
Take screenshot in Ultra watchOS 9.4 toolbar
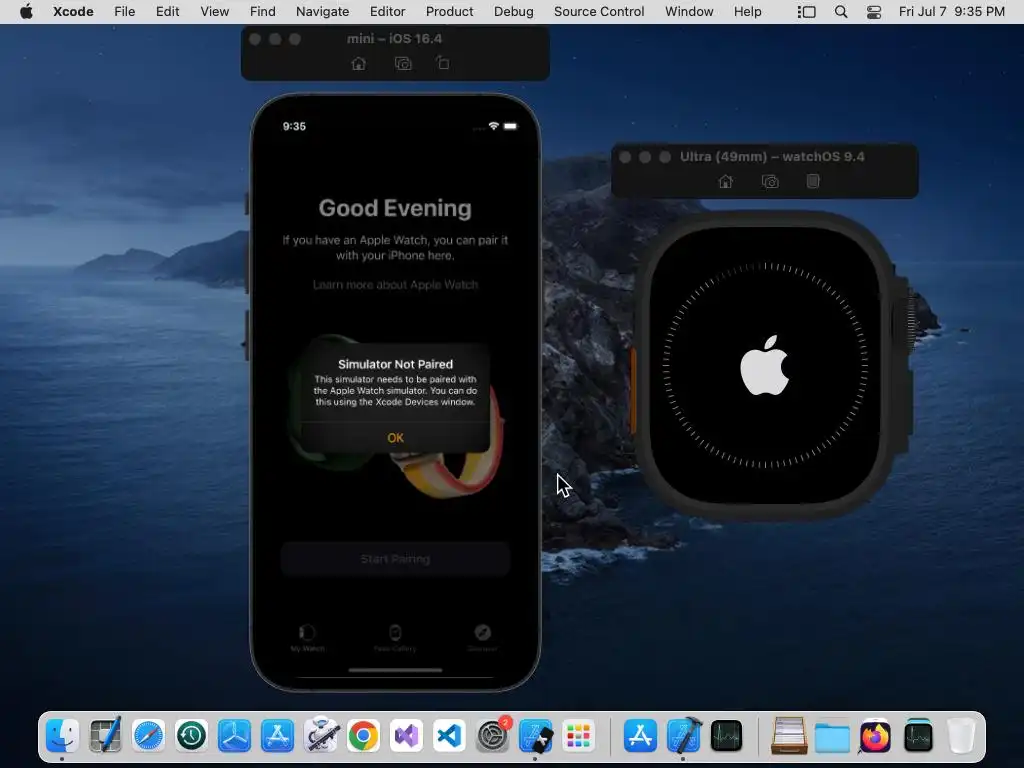(x=770, y=182)
